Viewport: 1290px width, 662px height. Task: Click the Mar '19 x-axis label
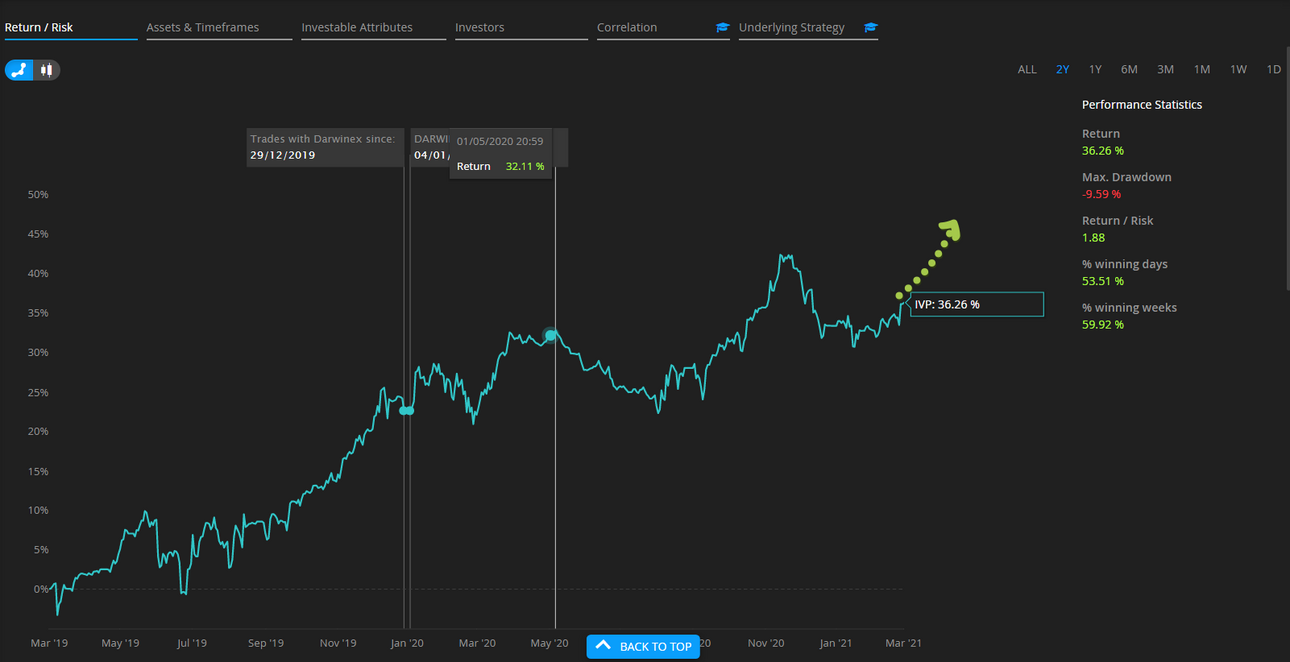49,643
